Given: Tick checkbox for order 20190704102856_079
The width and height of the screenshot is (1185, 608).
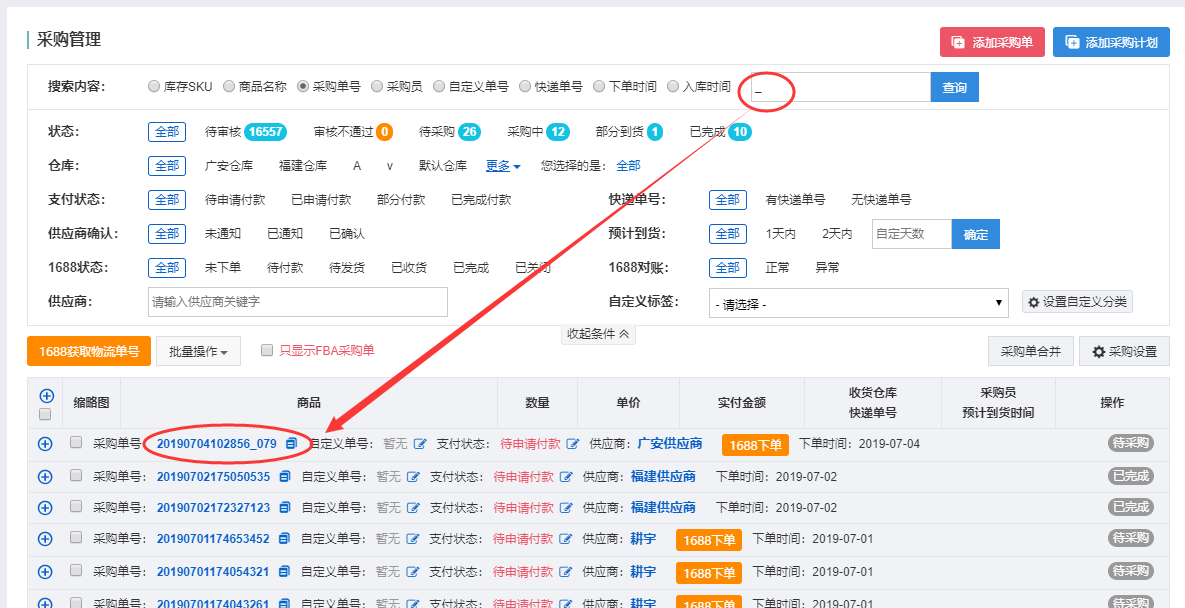Looking at the screenshot, I should [x=76, y=443].
